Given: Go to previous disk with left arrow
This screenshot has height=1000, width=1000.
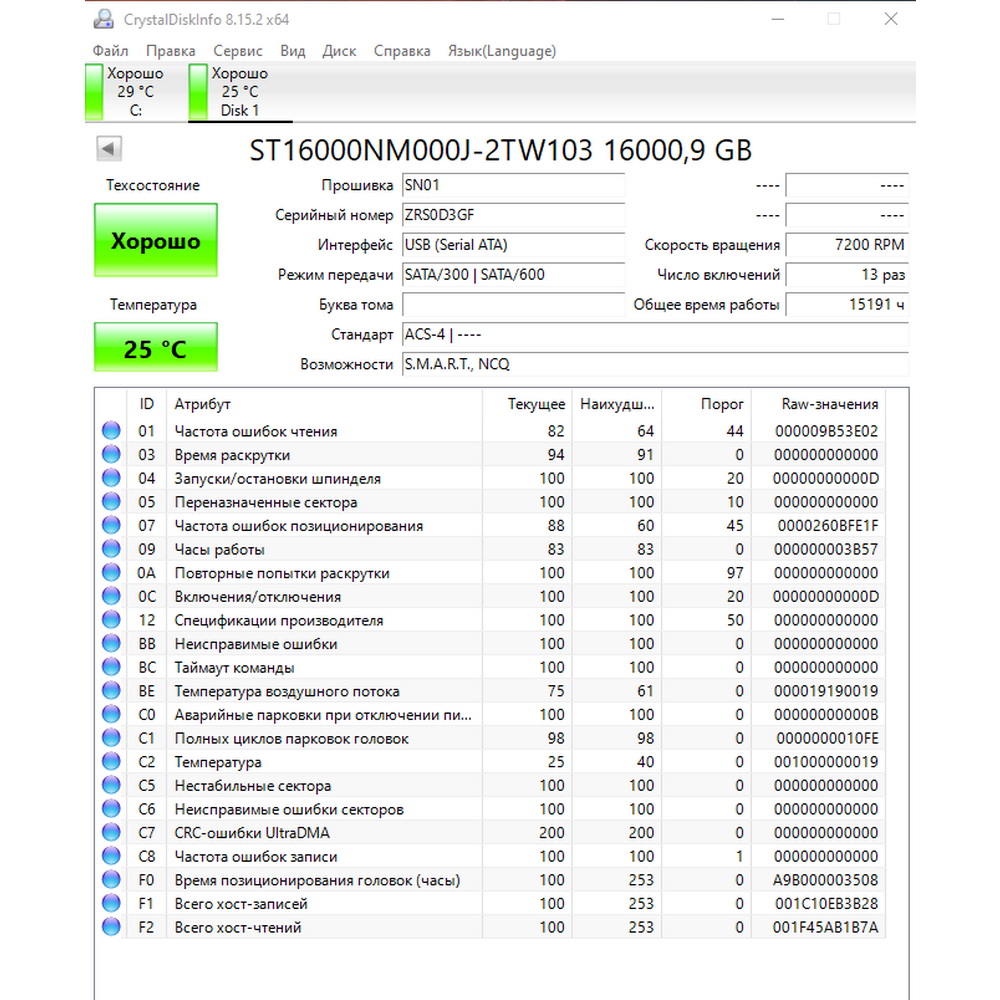Looking at the screenshot, I should pos(109,149).
